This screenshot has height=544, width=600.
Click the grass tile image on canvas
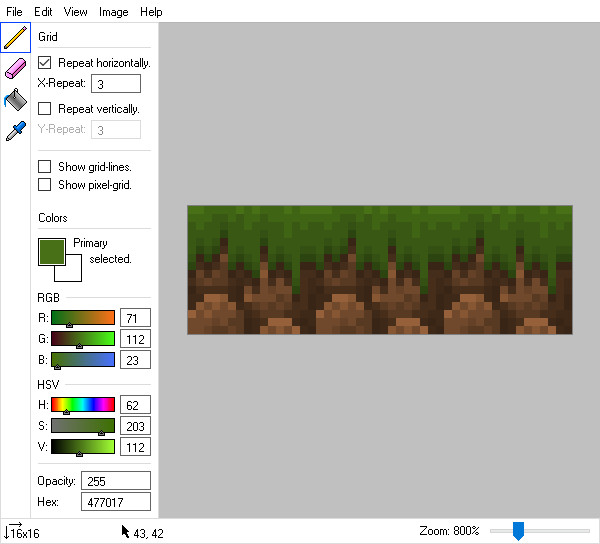380,270
